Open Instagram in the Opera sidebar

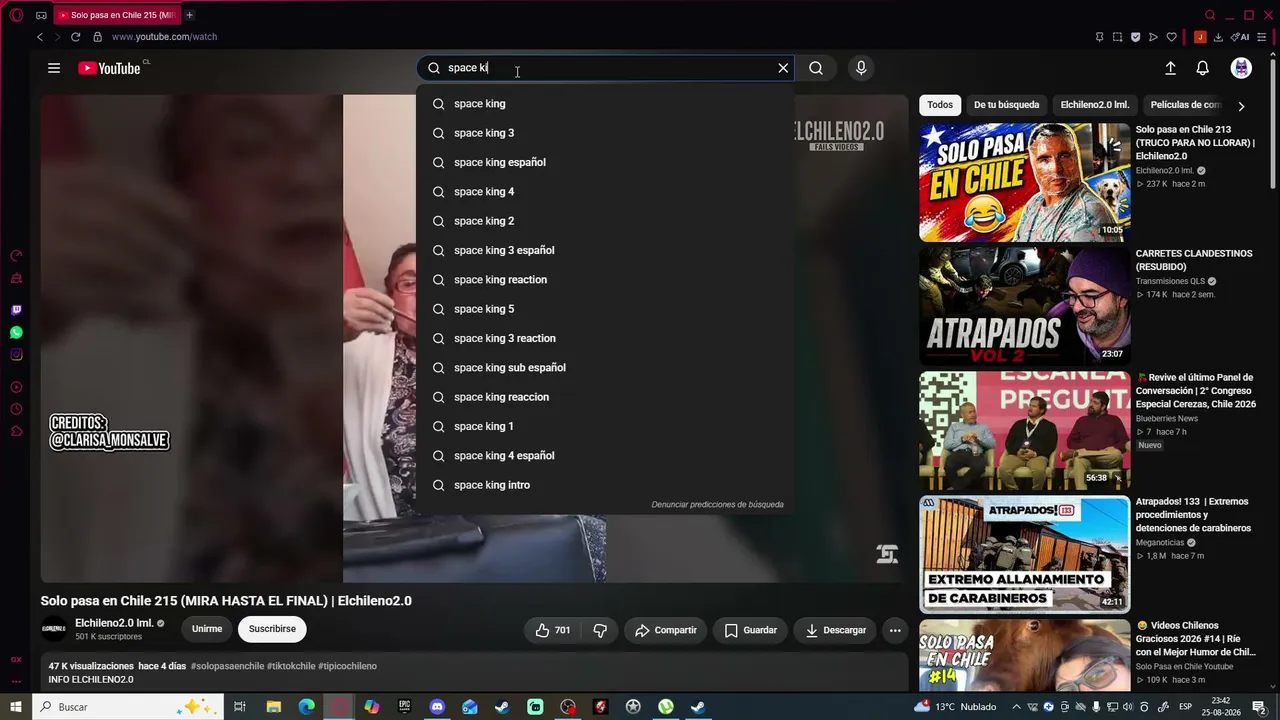pos(16,354)
